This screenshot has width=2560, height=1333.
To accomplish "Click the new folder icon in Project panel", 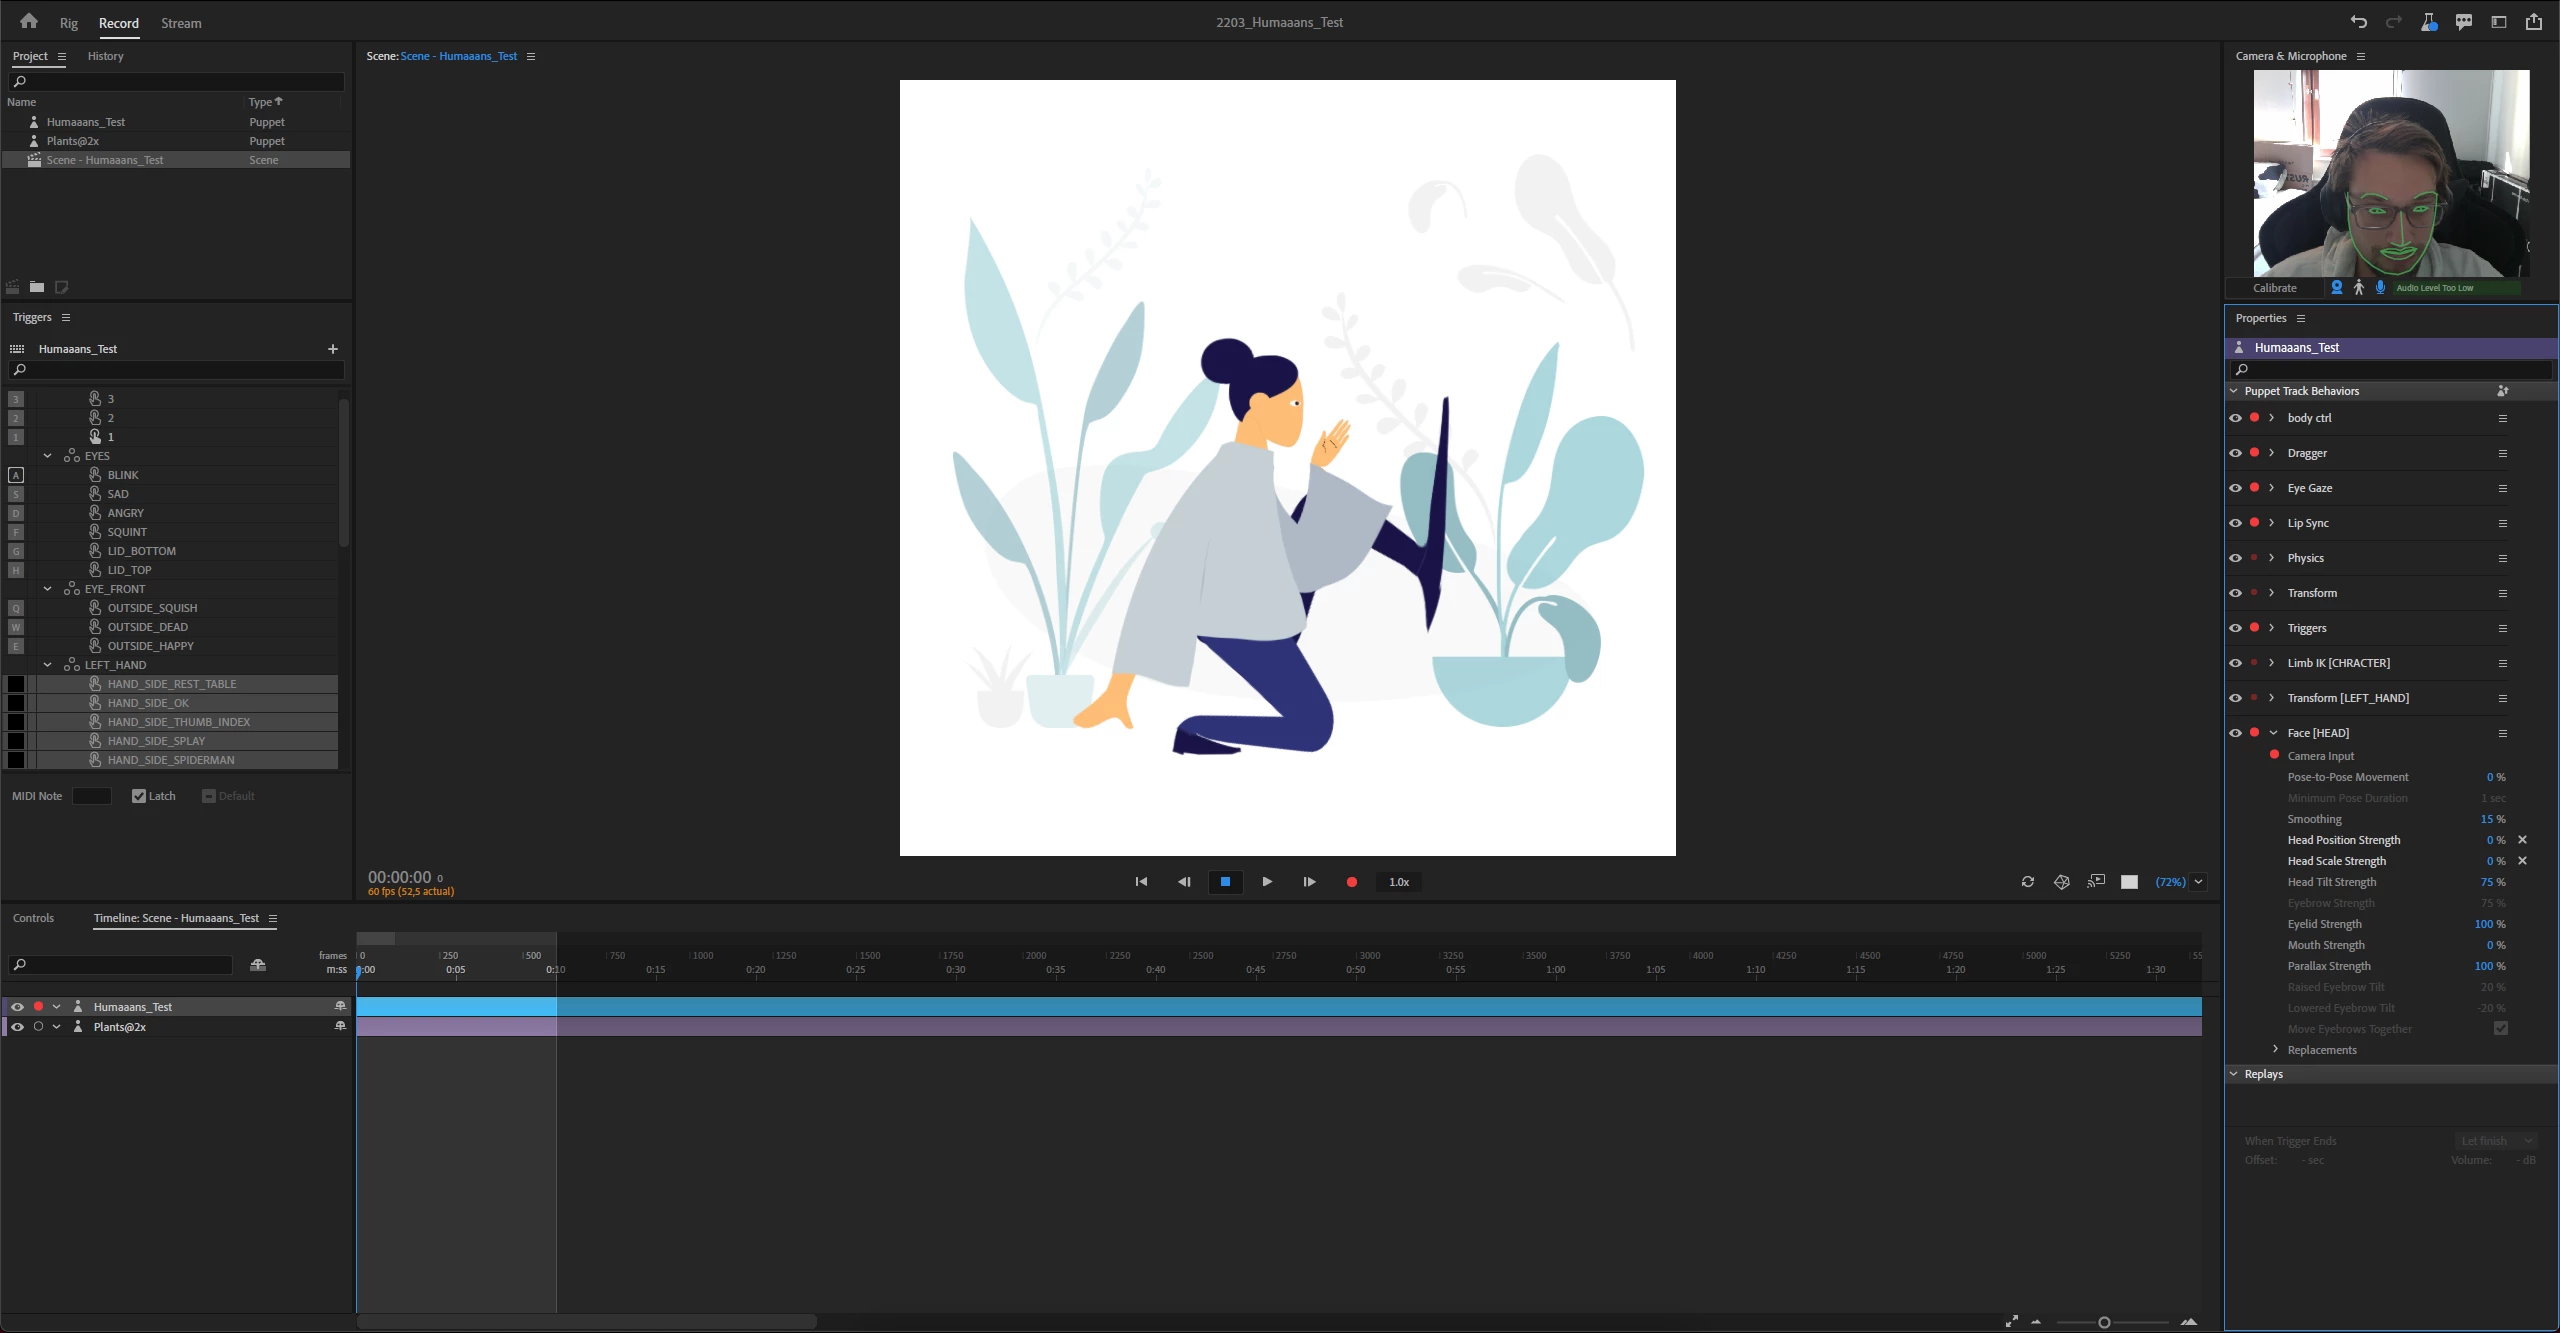I will coord(37,287).
